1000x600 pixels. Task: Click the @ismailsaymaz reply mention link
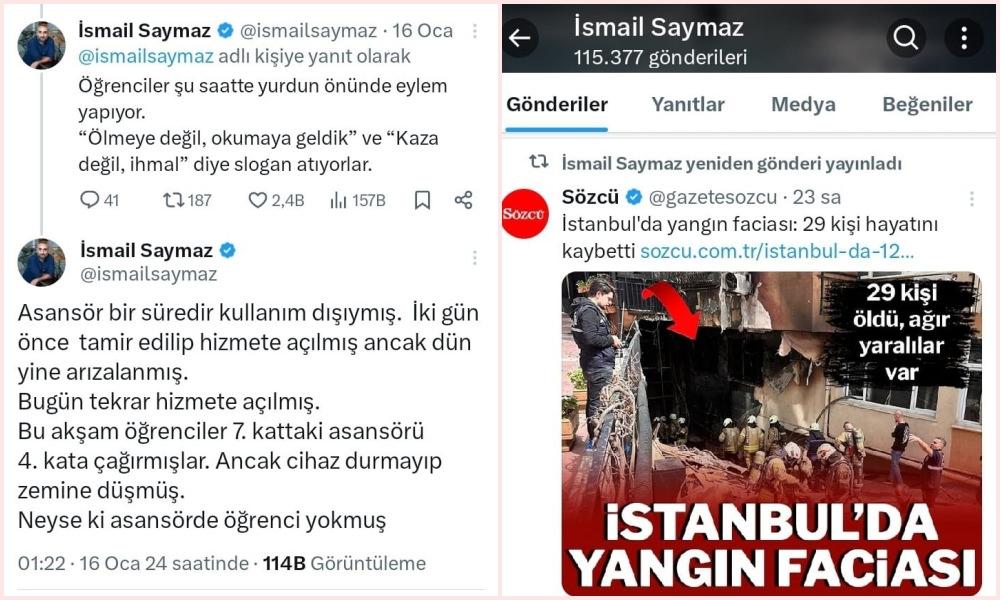(145, 57)
